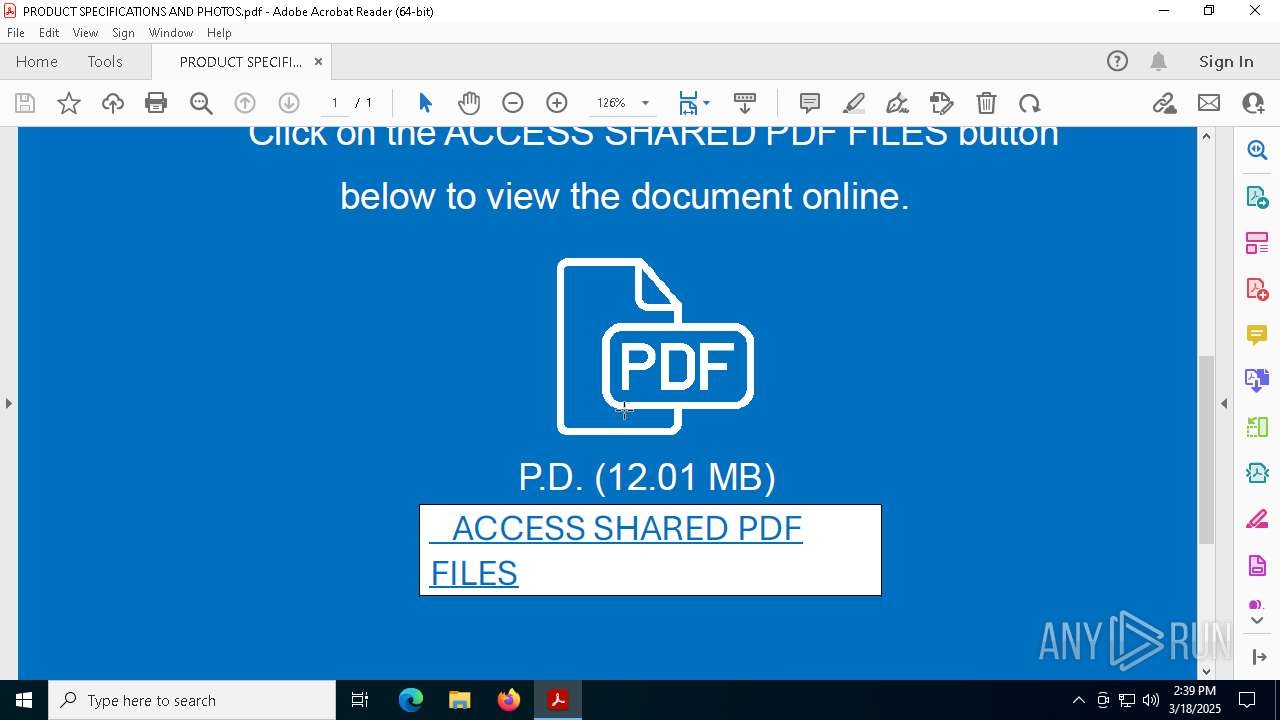Bookmark this file with the star icon
The width and height of the screenshot is (1280, 720).
click(x=69, y=103)
